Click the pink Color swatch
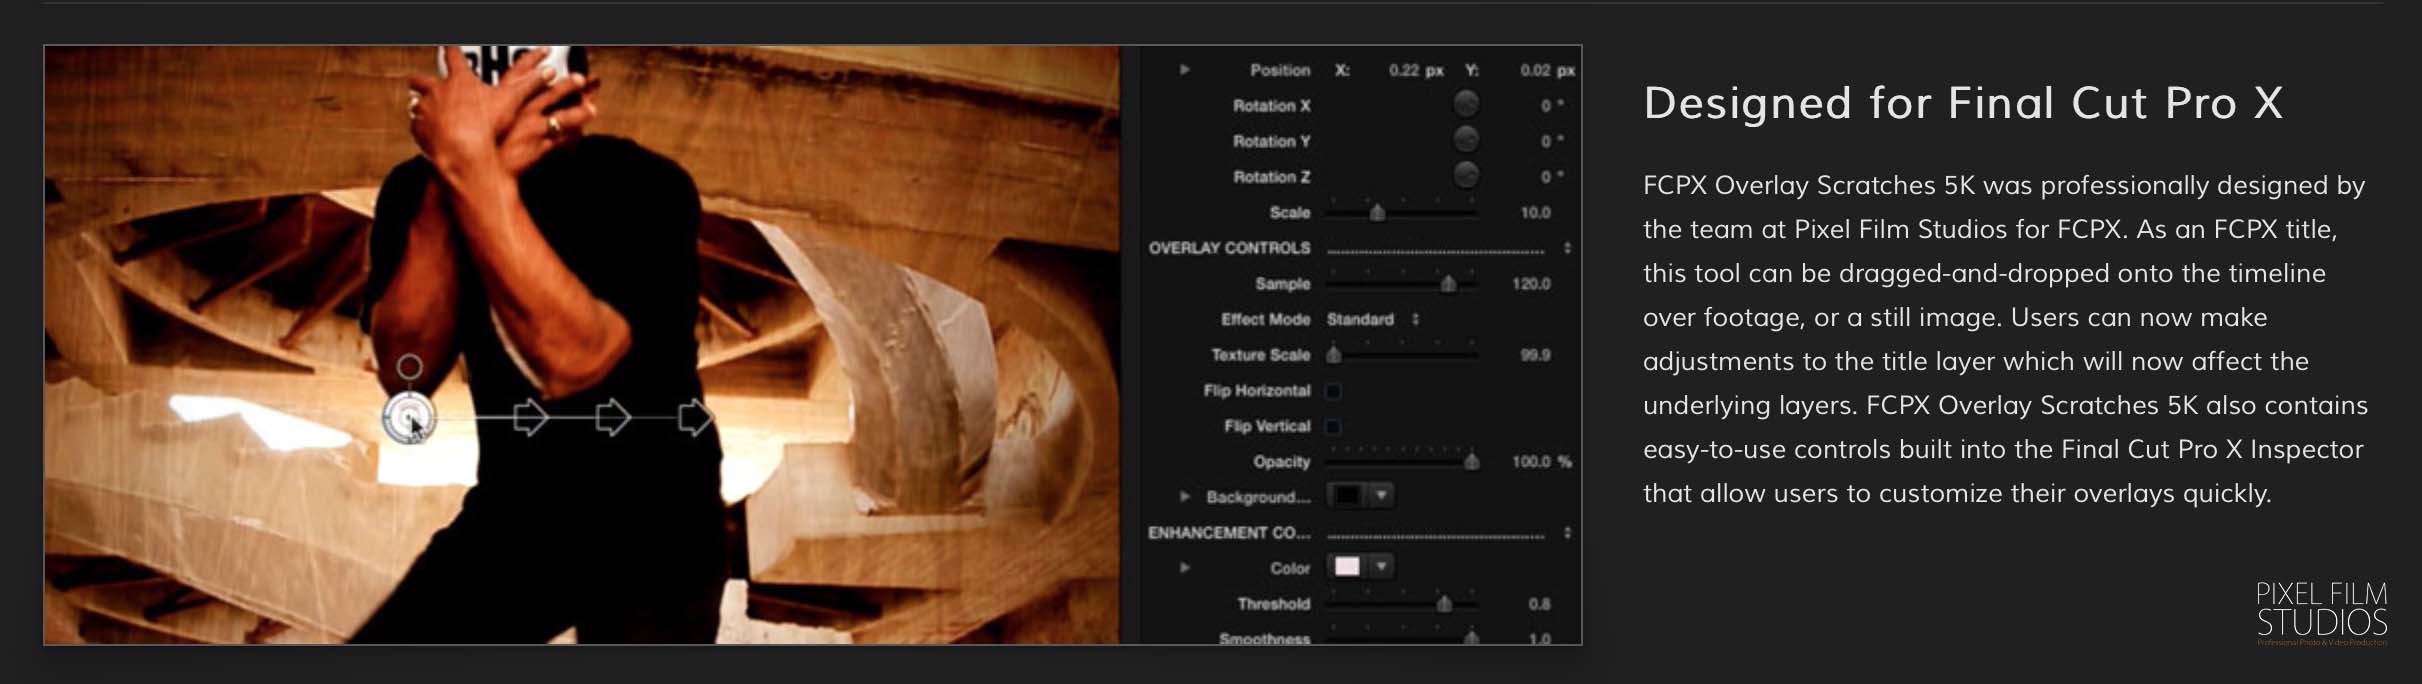This screenshot has width=2422, height=684. 1347,566
